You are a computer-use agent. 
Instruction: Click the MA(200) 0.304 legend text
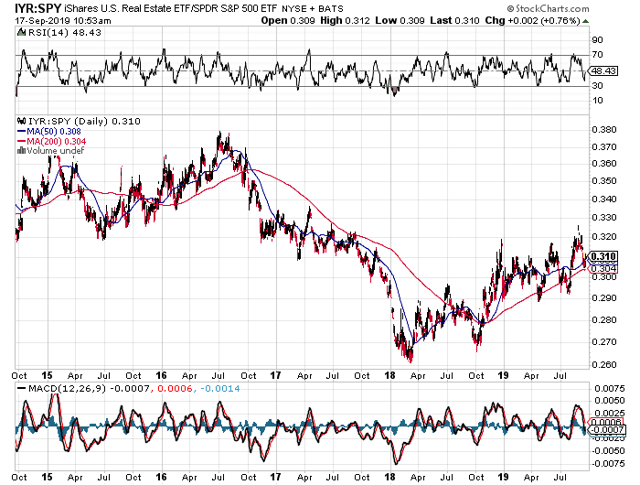click(x=56, y=141)
